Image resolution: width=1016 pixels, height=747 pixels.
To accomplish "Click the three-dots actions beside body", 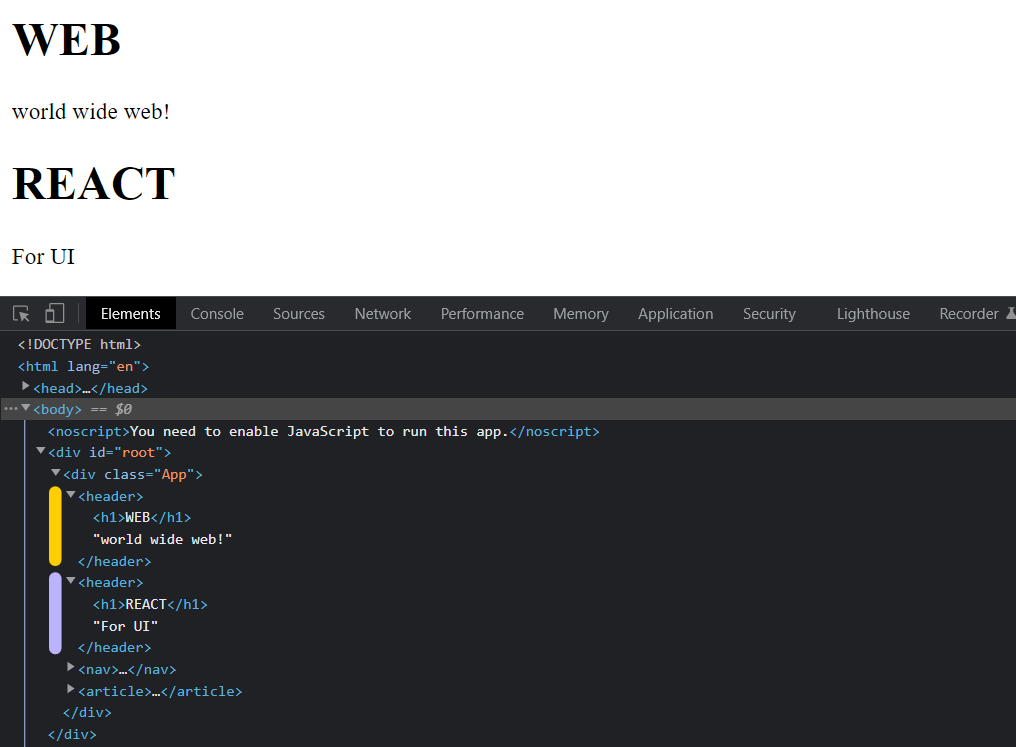I will point(11,409).
